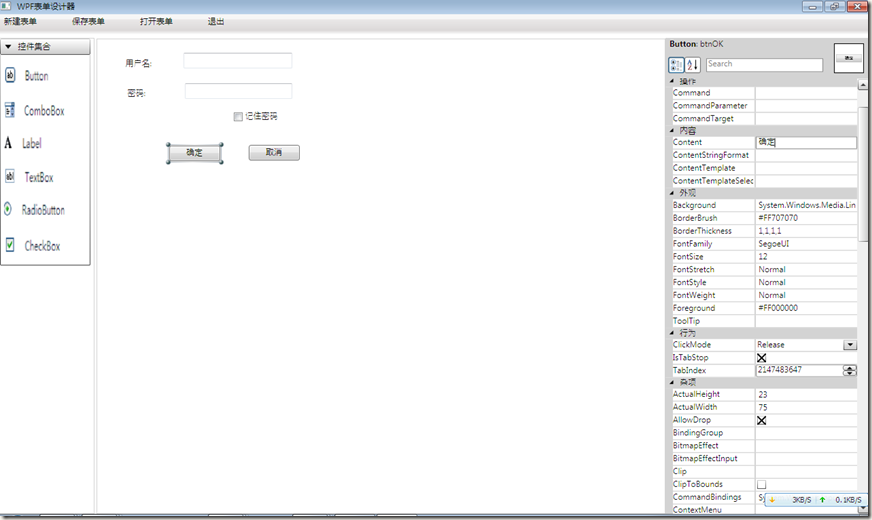Select the ToolTip property row
Screen dimensions: 872x520
pos(764,321)
